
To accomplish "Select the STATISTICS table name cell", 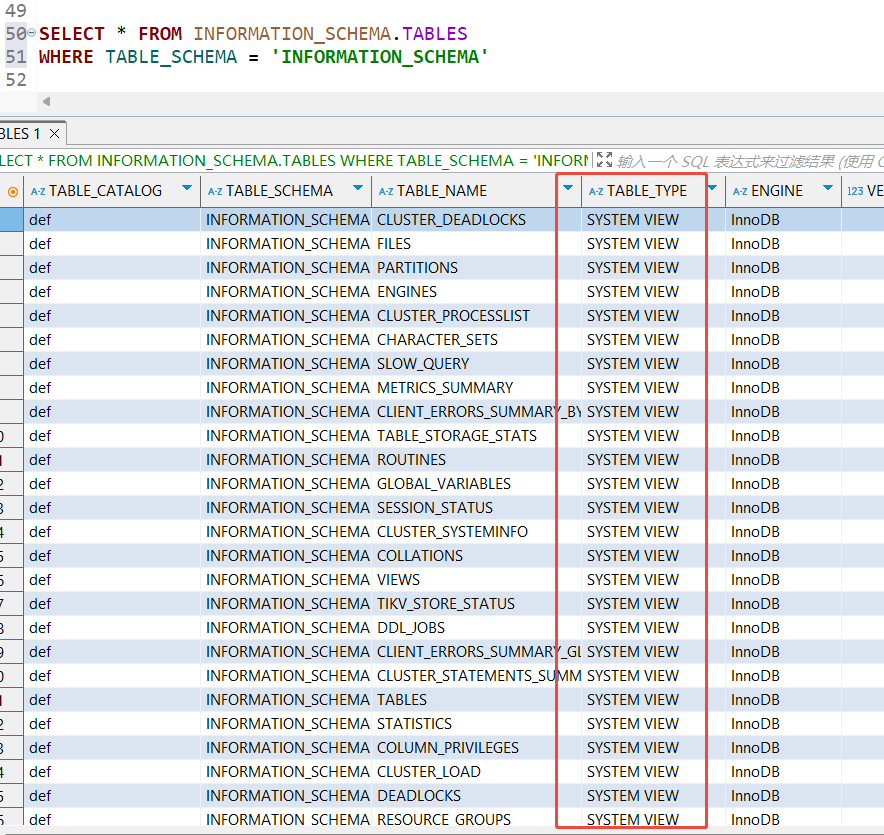I will point(476,724).
